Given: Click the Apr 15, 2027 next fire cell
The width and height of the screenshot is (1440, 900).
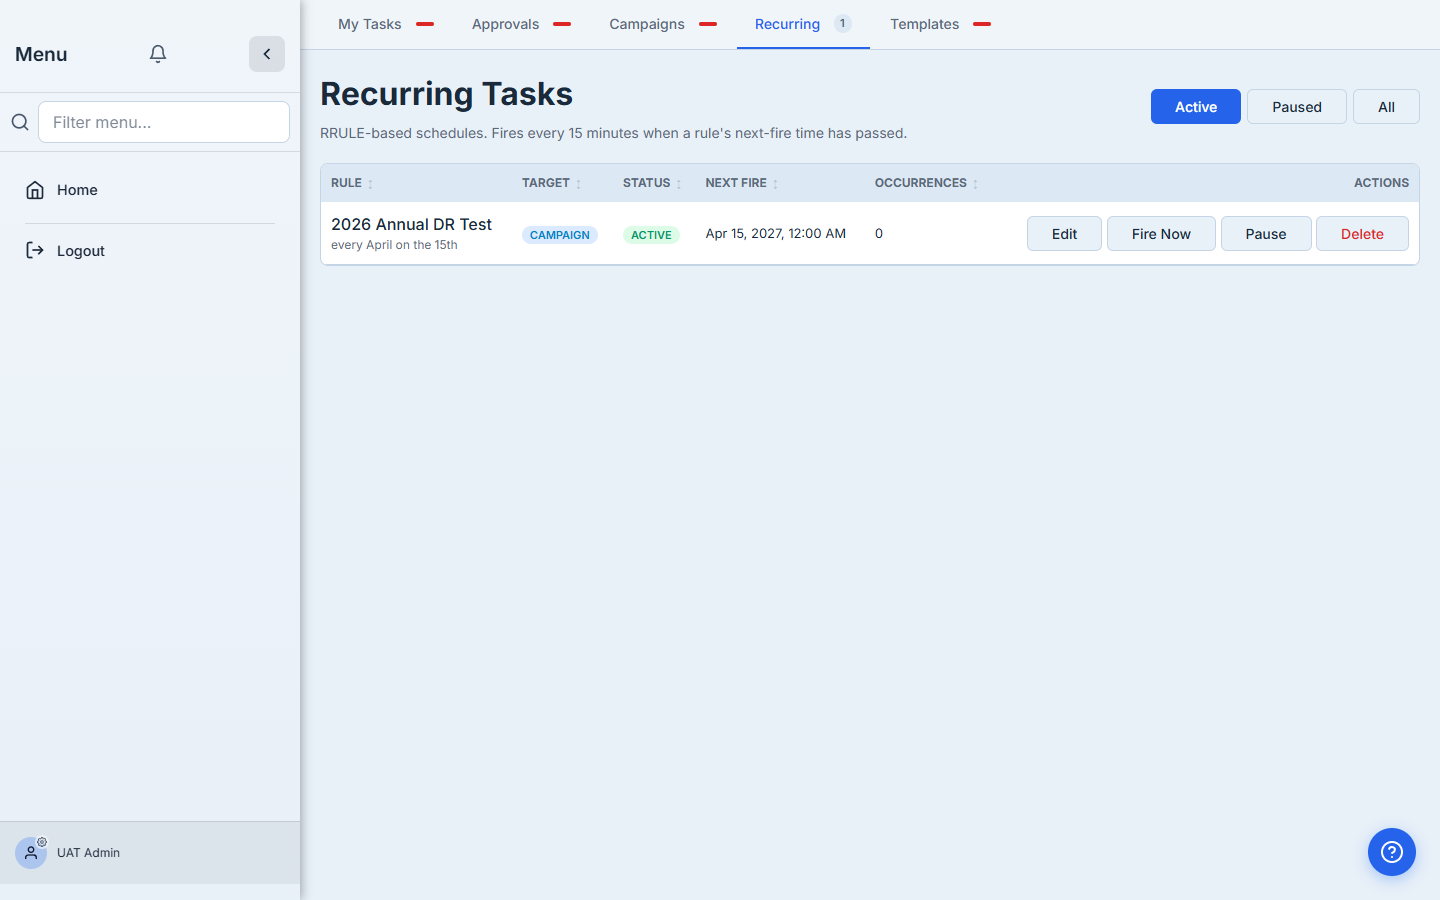Looking at the screenshot, I should pyautogui.click(x=776, y=234).
